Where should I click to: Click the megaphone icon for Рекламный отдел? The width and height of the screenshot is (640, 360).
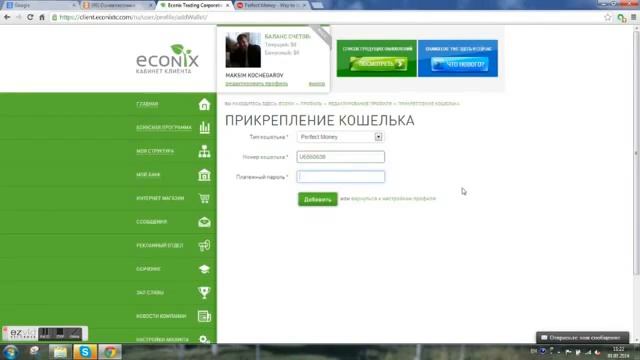pyautogui.click(x=204, y=245)
